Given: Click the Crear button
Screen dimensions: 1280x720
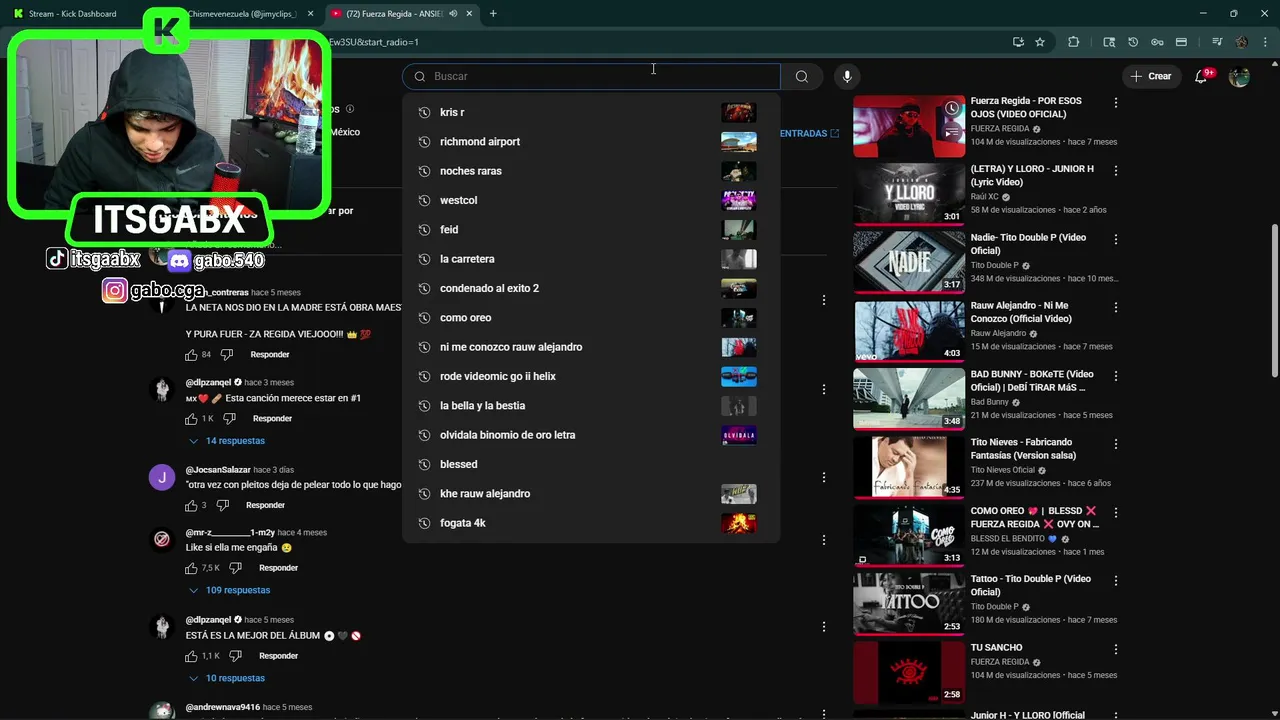Looking at the screenshot, I should [1150, 76].
